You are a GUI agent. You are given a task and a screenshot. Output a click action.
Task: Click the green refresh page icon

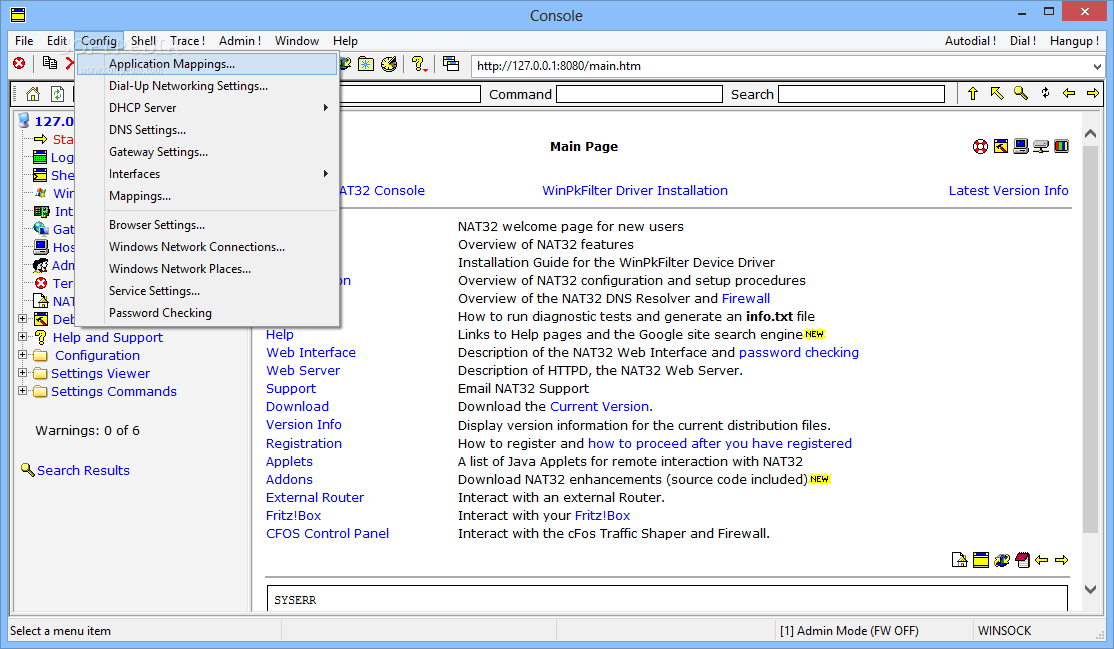58,94
